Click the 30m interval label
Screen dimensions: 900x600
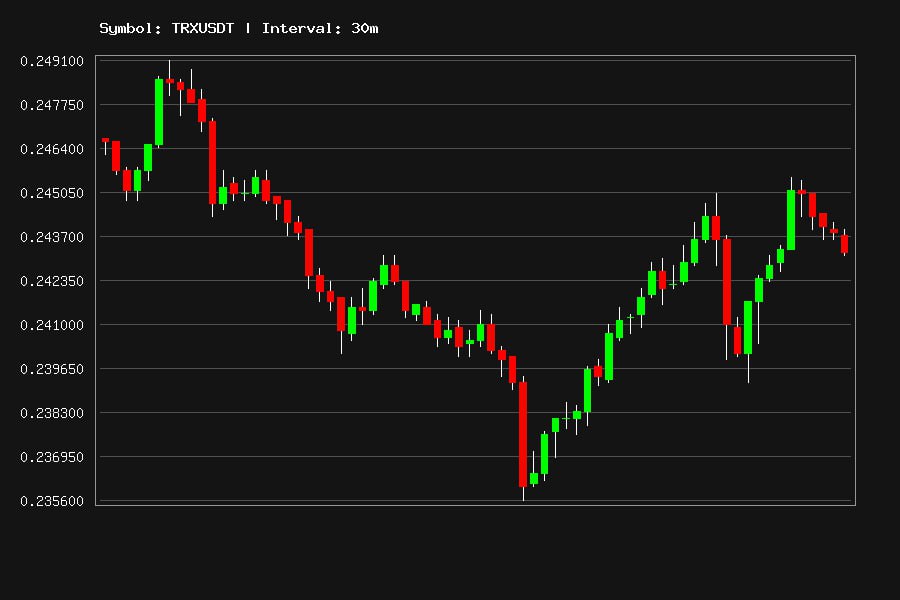[x=364, y=28]
